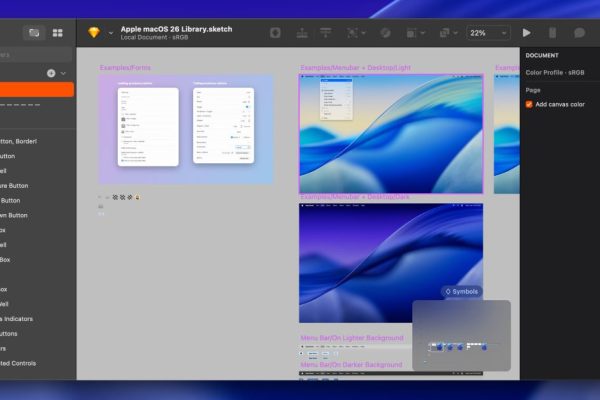Select 'Examples/Menubar + Desktop/Dark' artboard label

coord(355,197)
